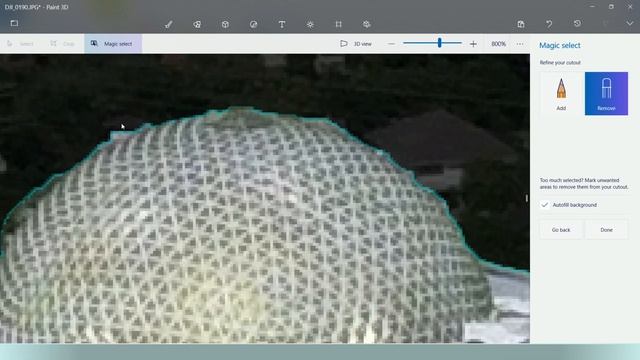Click the 'Too much selected?' hint text
Viewport: 640px width, 360px height.
tap(584, 184)
